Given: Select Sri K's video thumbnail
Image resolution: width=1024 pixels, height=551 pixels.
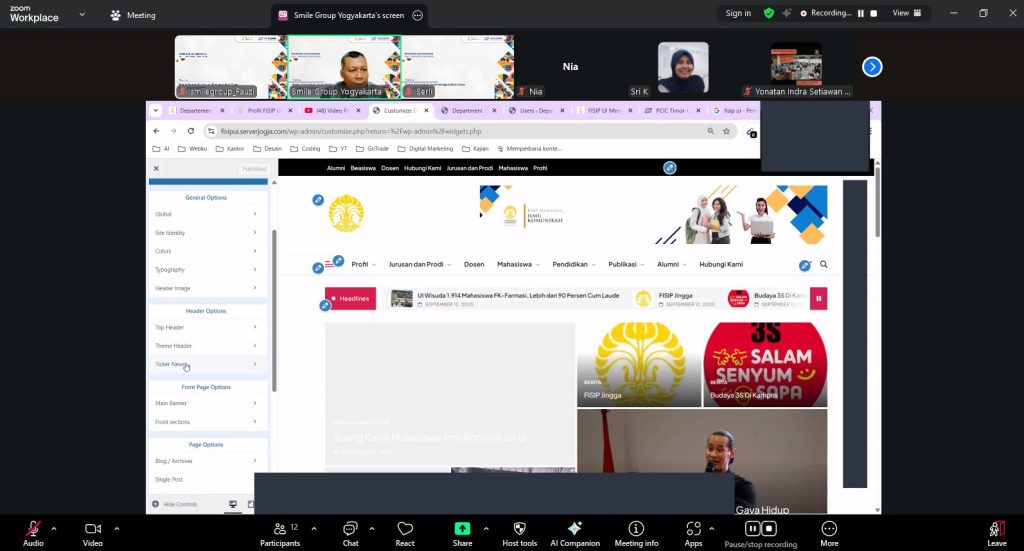Looking at the screenshot, I should pos(683,67).
